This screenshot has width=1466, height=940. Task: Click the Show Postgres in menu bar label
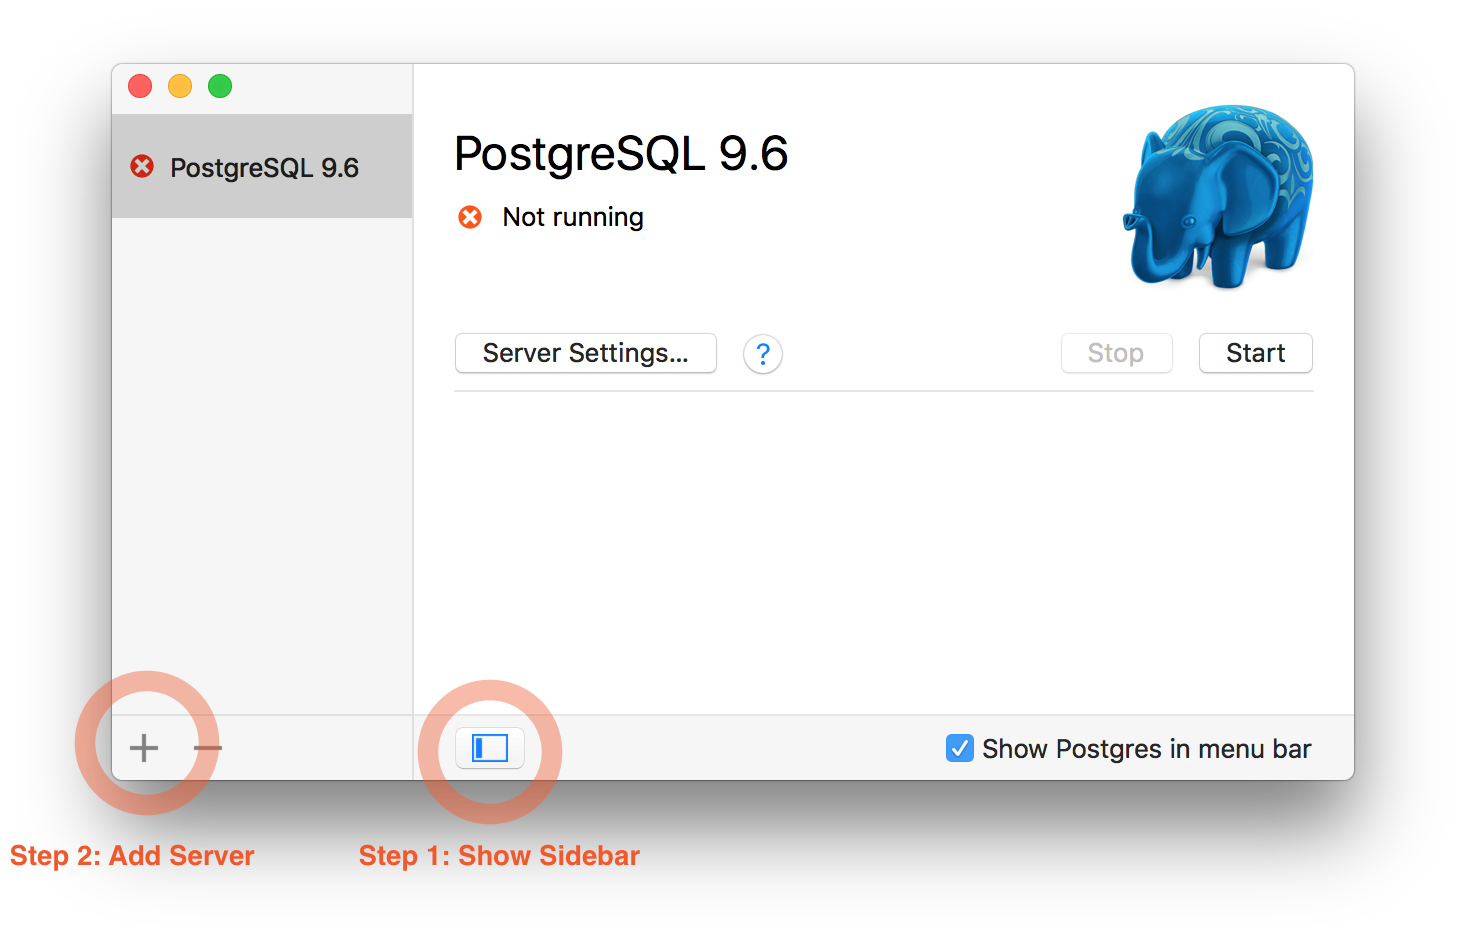click(x=1147, y=749)
